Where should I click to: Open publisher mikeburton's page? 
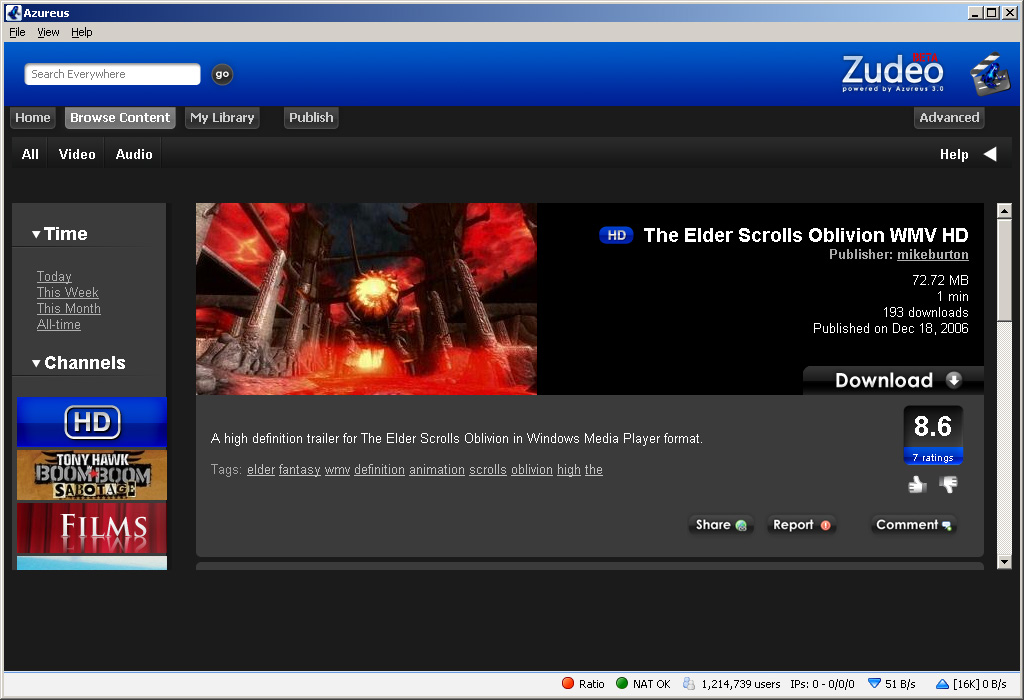point(933,255)
